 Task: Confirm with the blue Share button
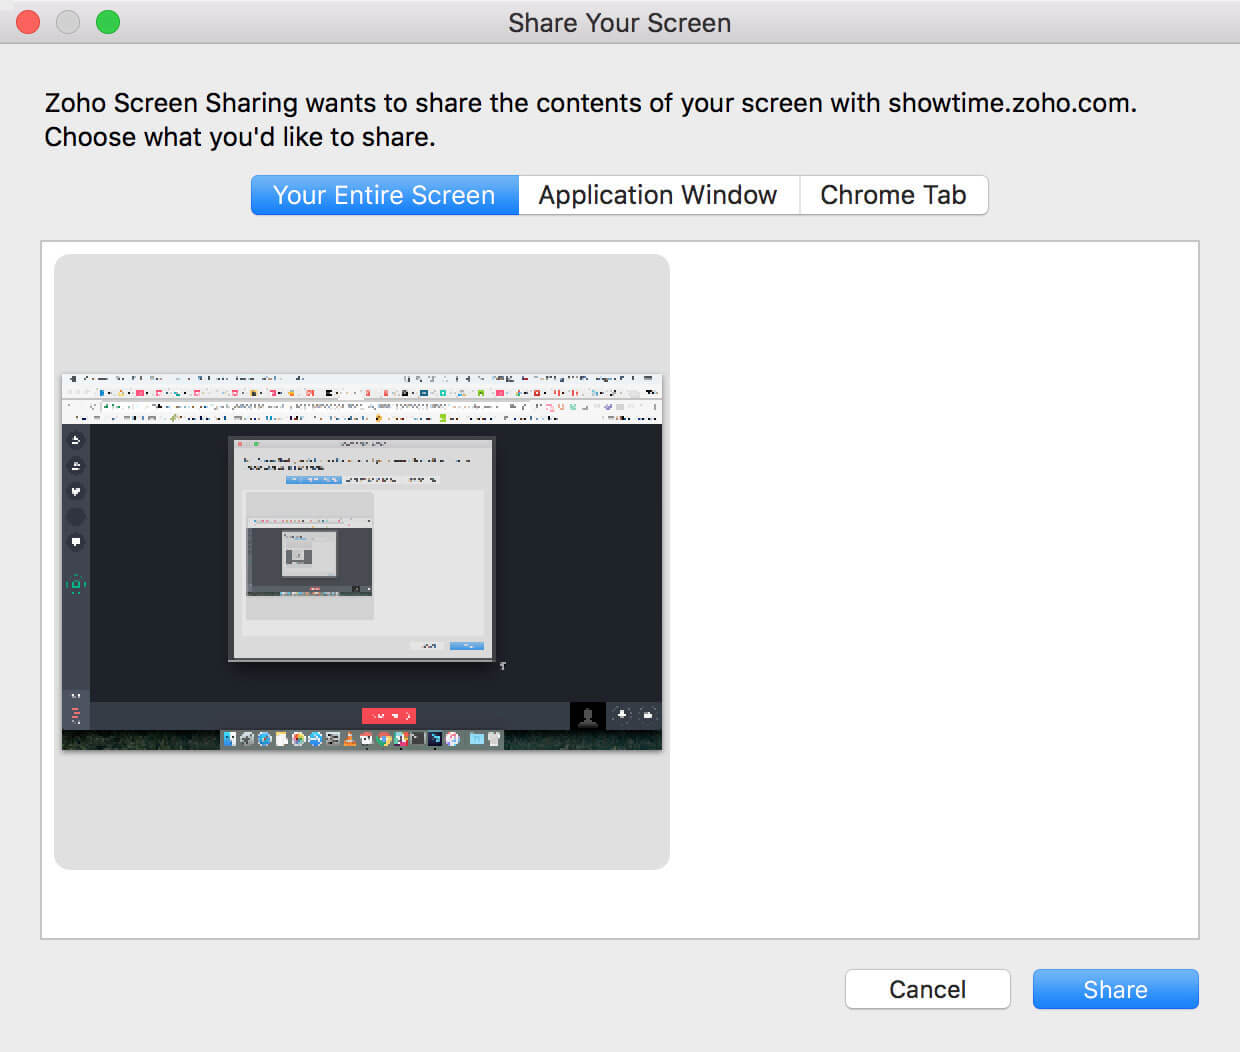(x=1116, y=989)
